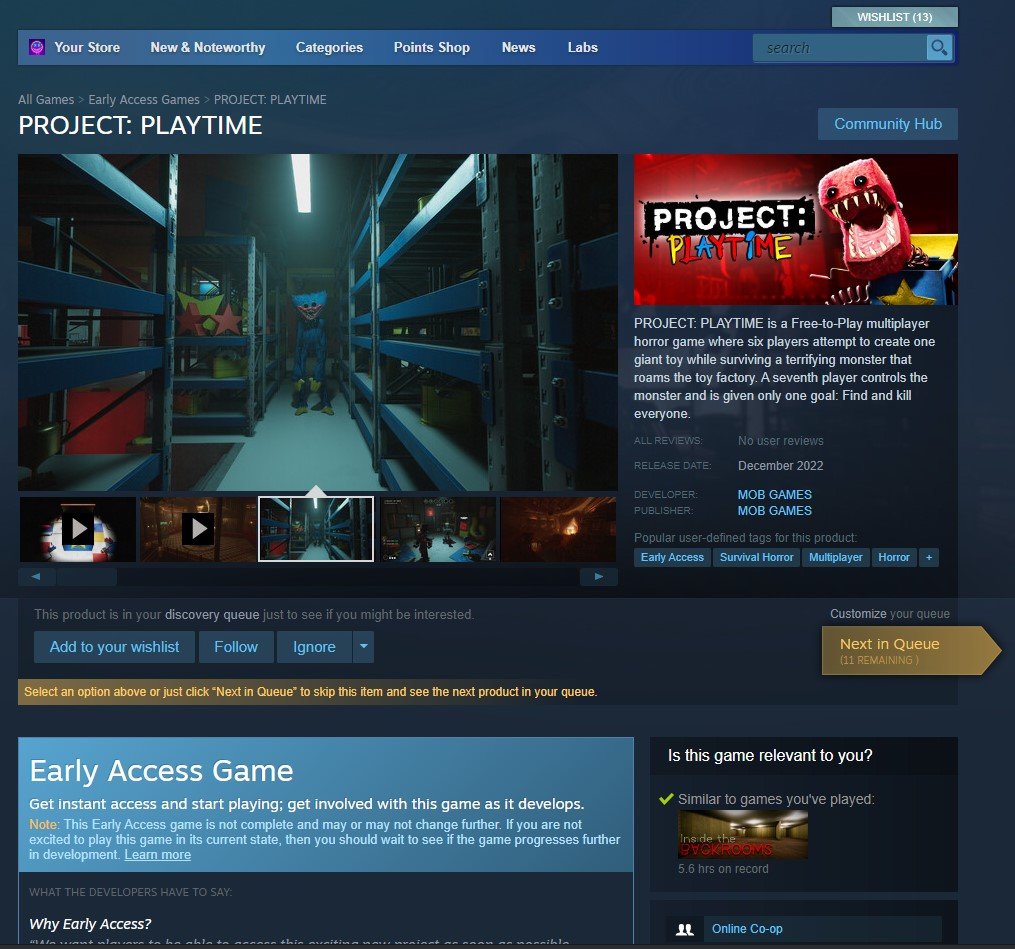Click Add to your wishlist
The image size is (1015, 949).
pyautogui.click(x=115, y=647)
